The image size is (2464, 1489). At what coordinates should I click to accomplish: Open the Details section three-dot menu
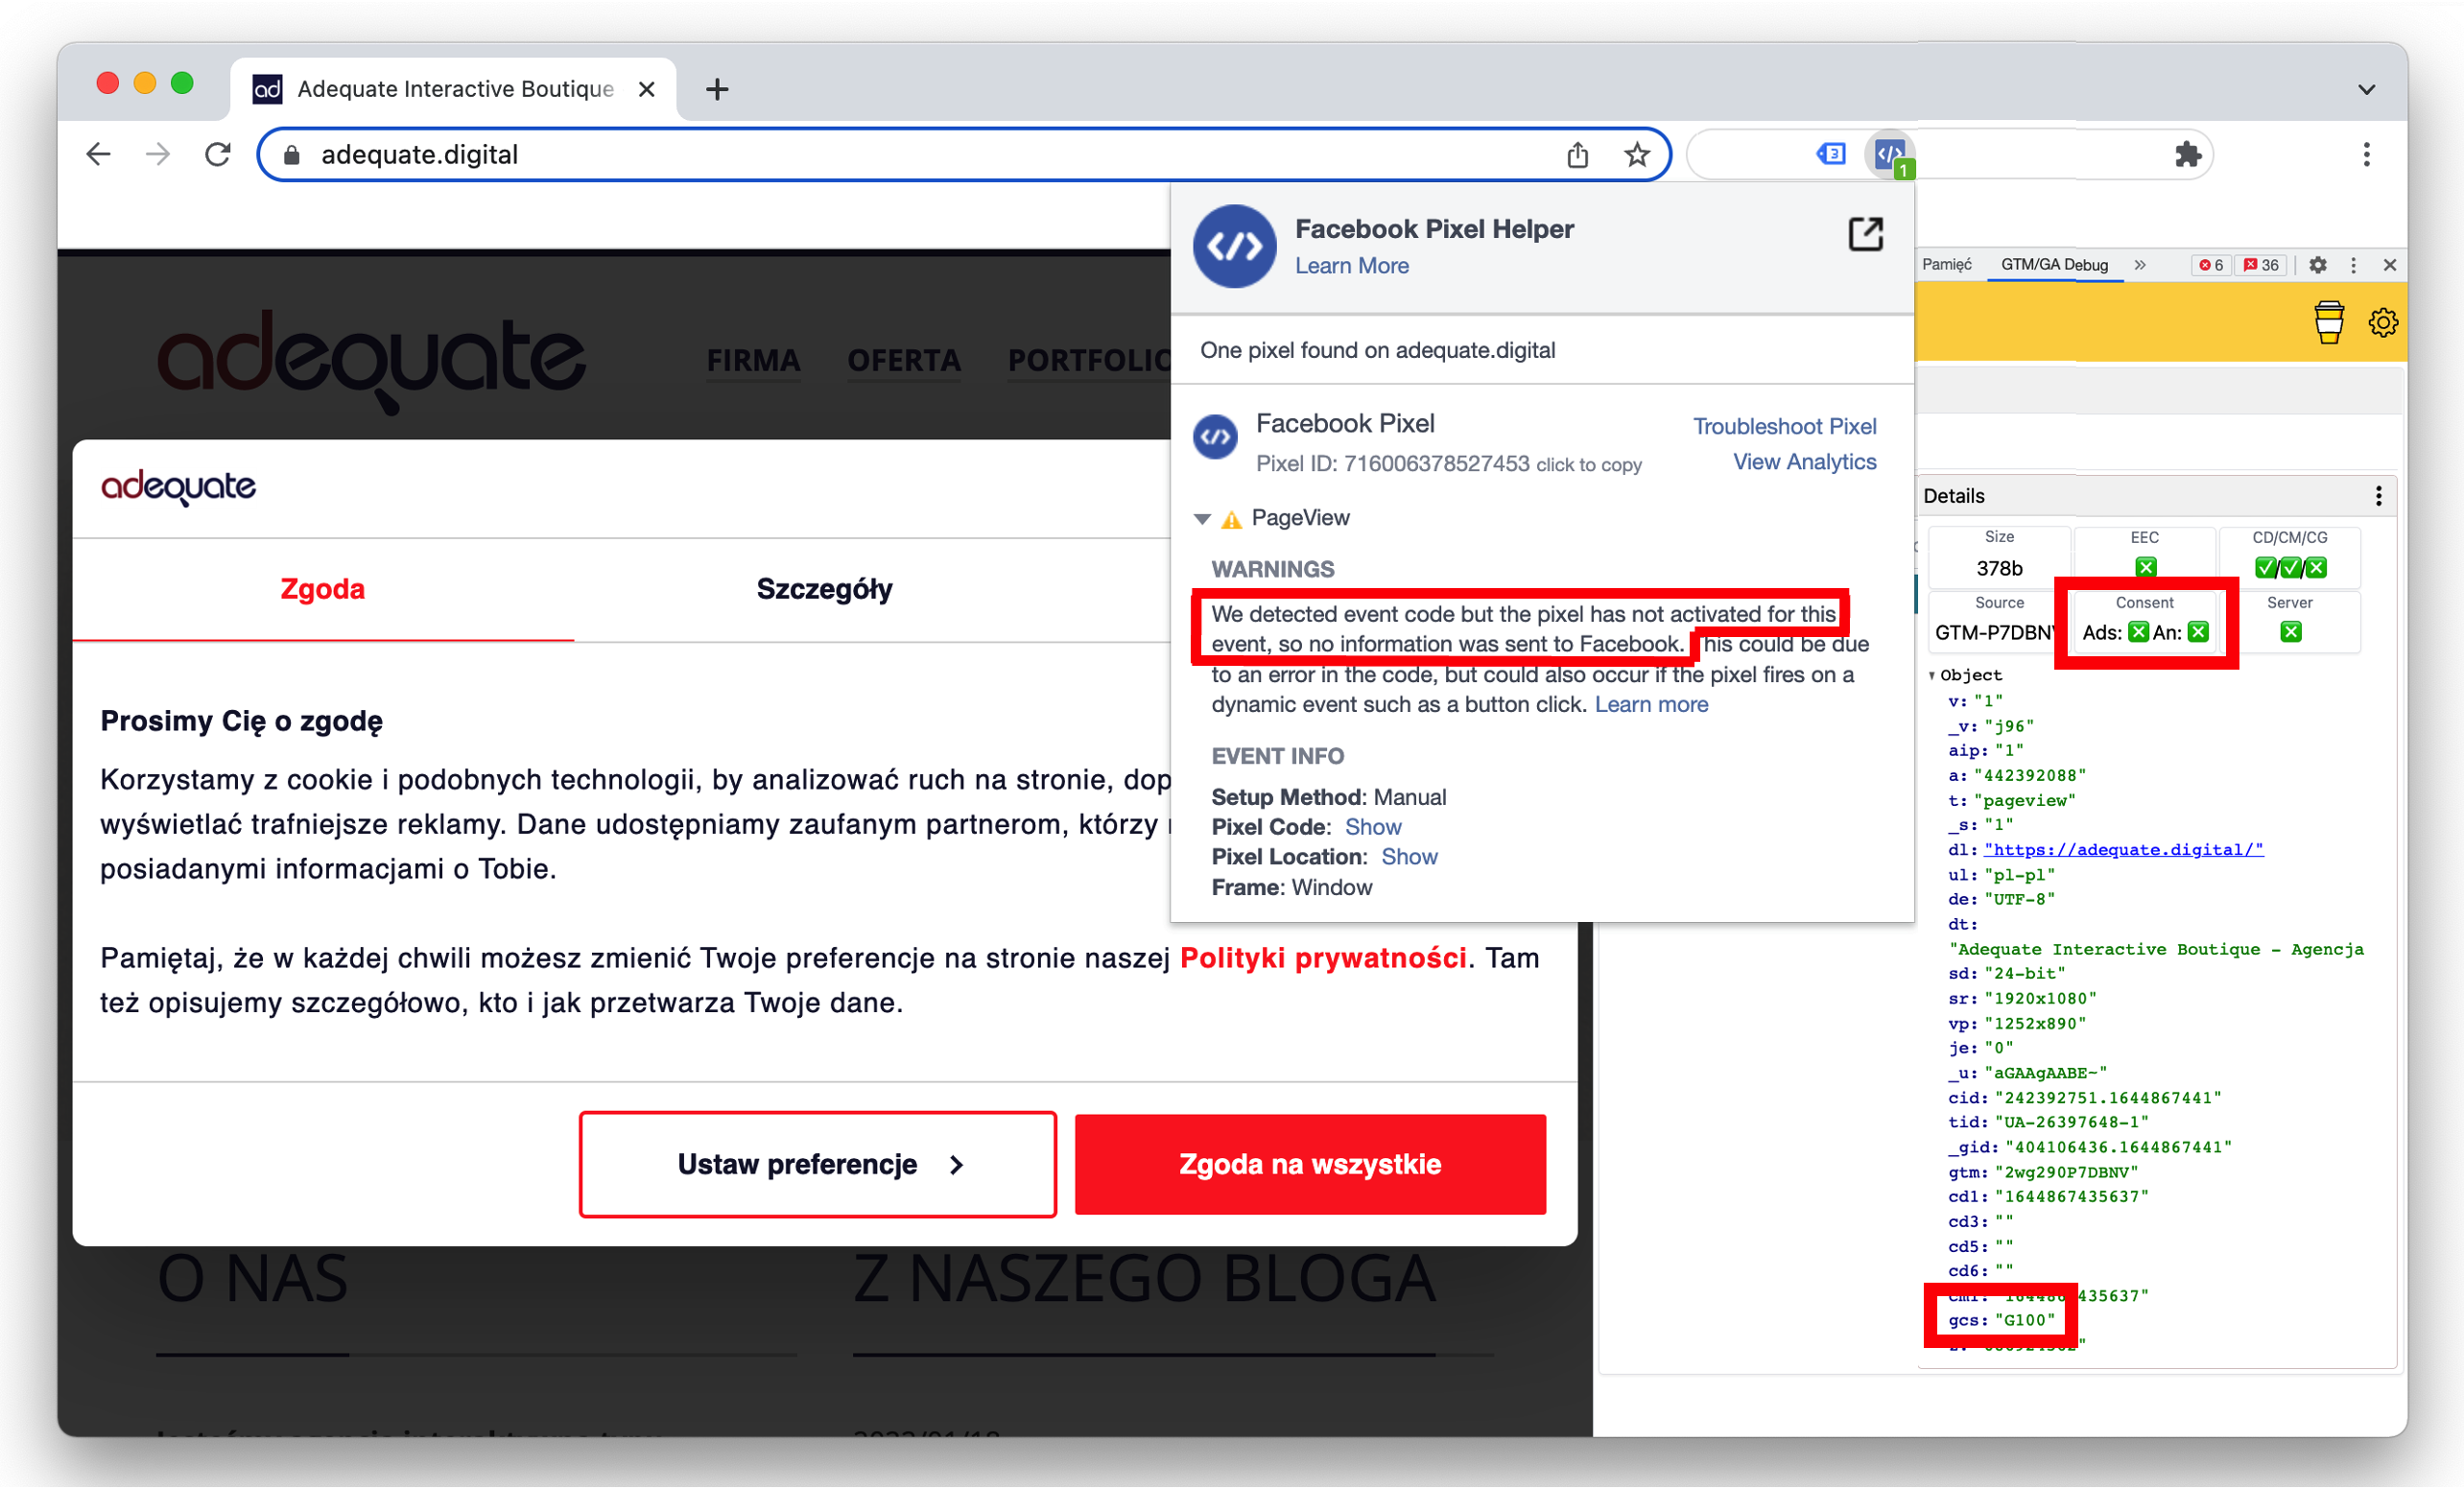[x=2379, y=497]
